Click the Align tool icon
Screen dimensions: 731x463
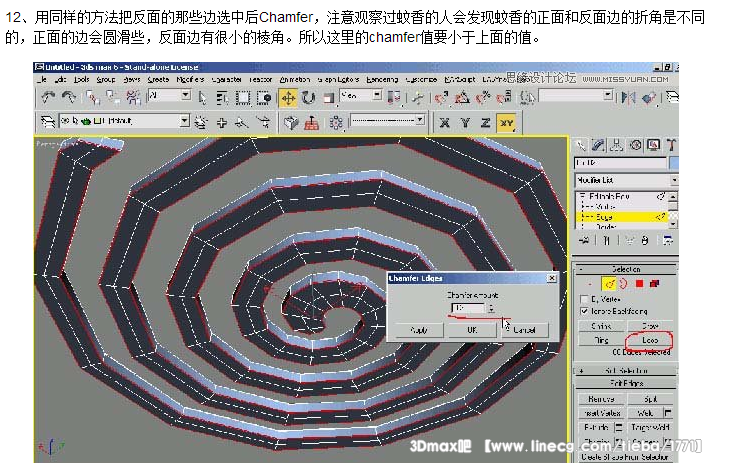[648, 97]
